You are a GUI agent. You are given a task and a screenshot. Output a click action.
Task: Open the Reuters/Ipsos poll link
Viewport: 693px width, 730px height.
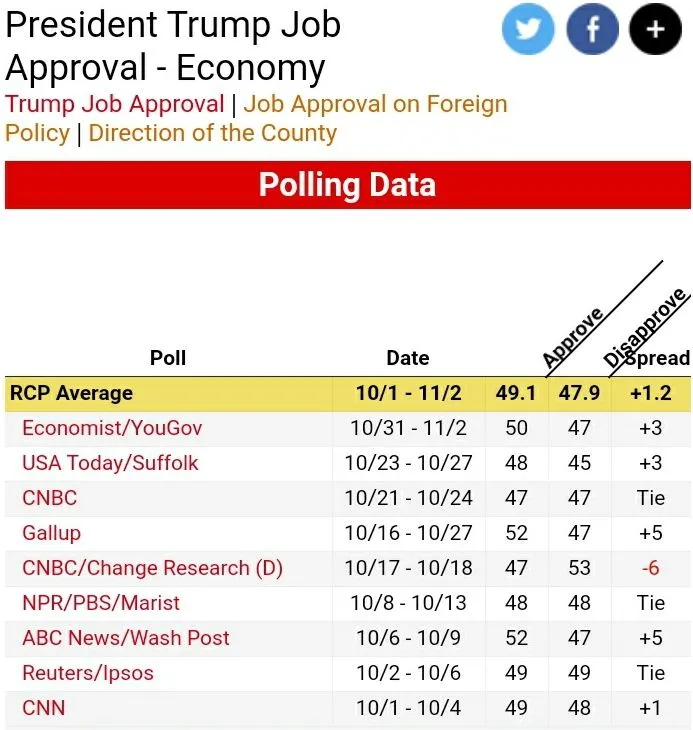click(88, 673)
